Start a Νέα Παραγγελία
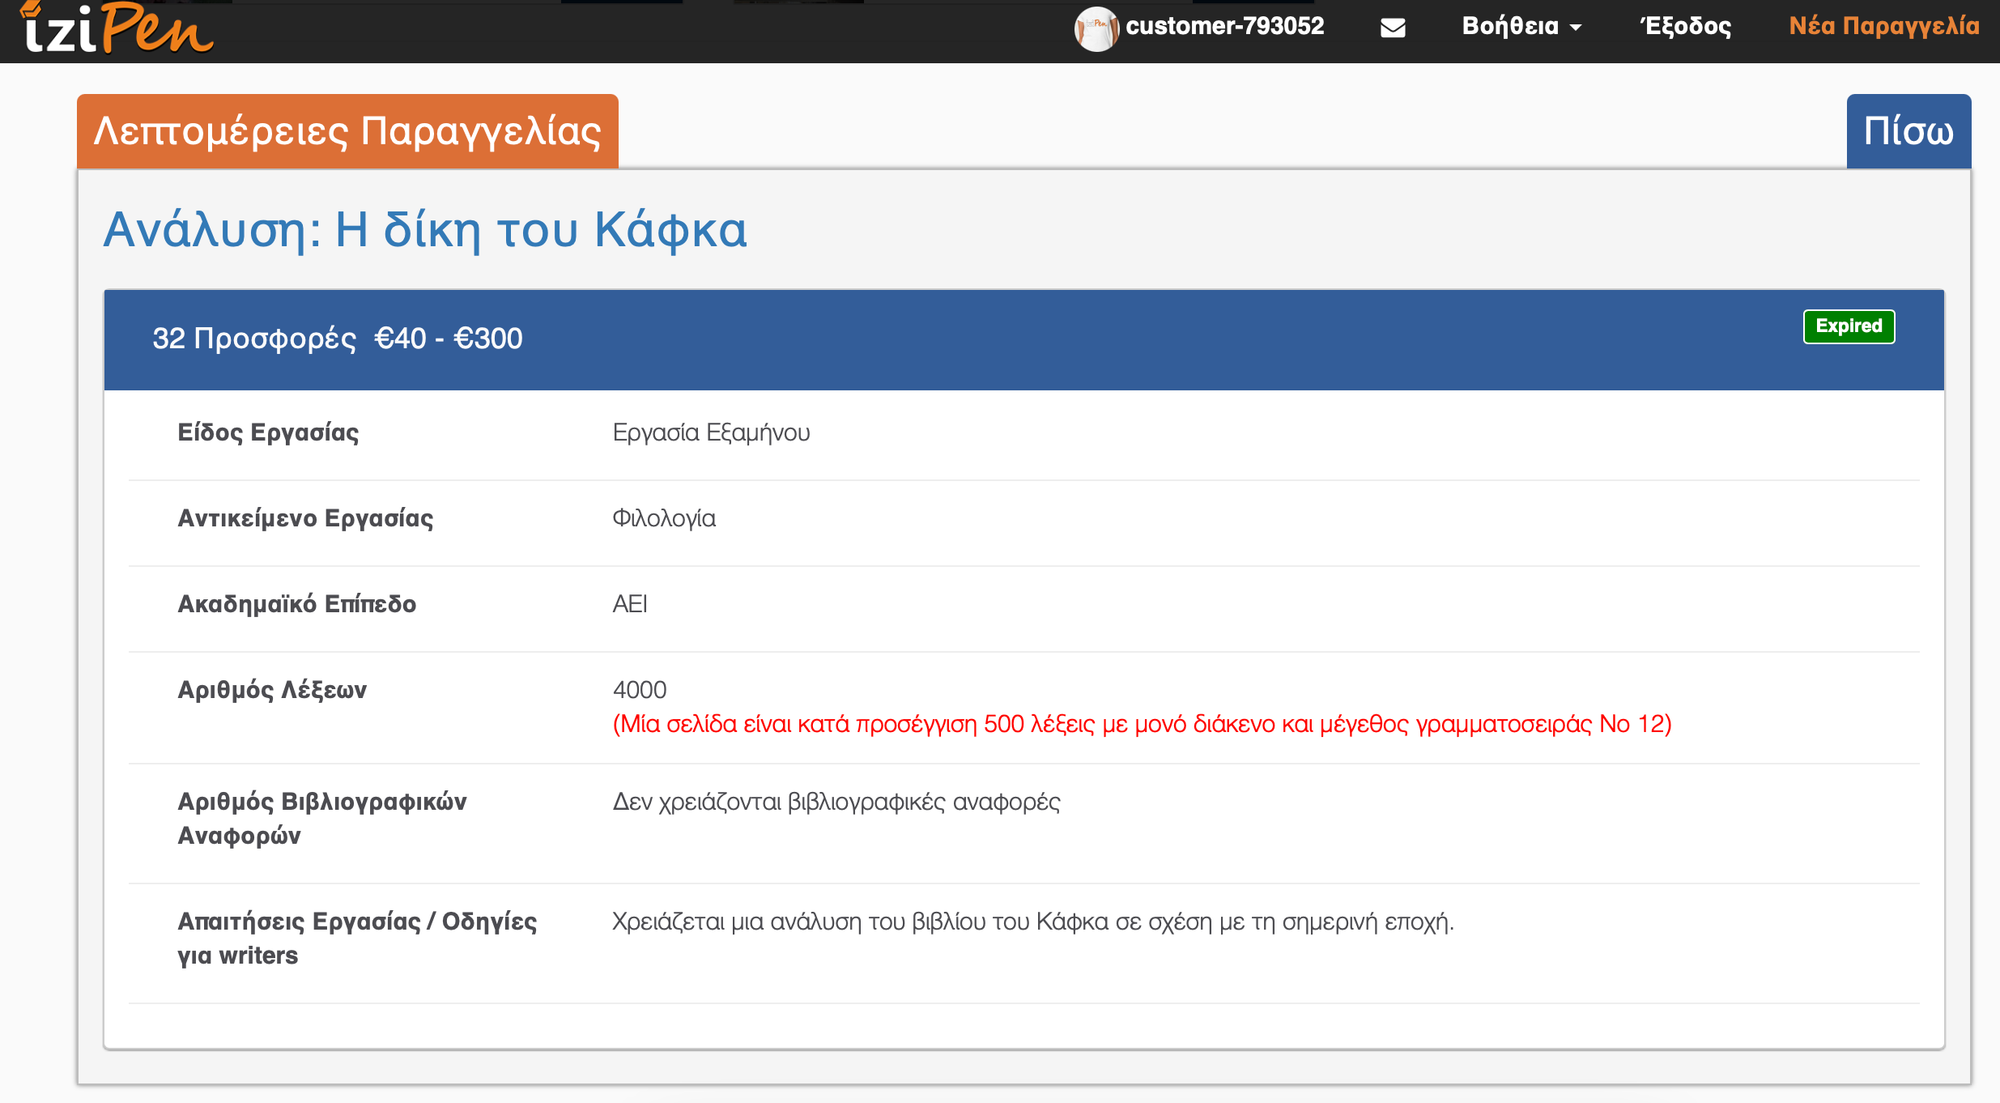Viewport: 2000px width, 1103px height. [x=1883, y=26]
